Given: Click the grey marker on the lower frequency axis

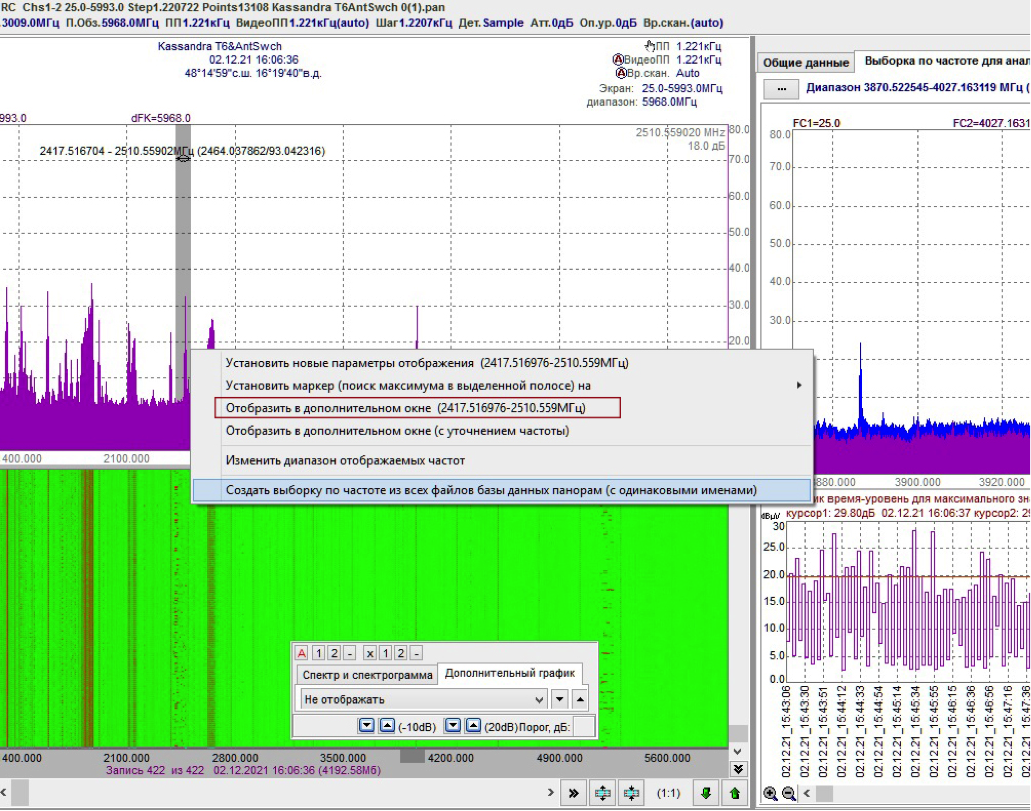Looking at the screenshot, I should click(412, 757).
